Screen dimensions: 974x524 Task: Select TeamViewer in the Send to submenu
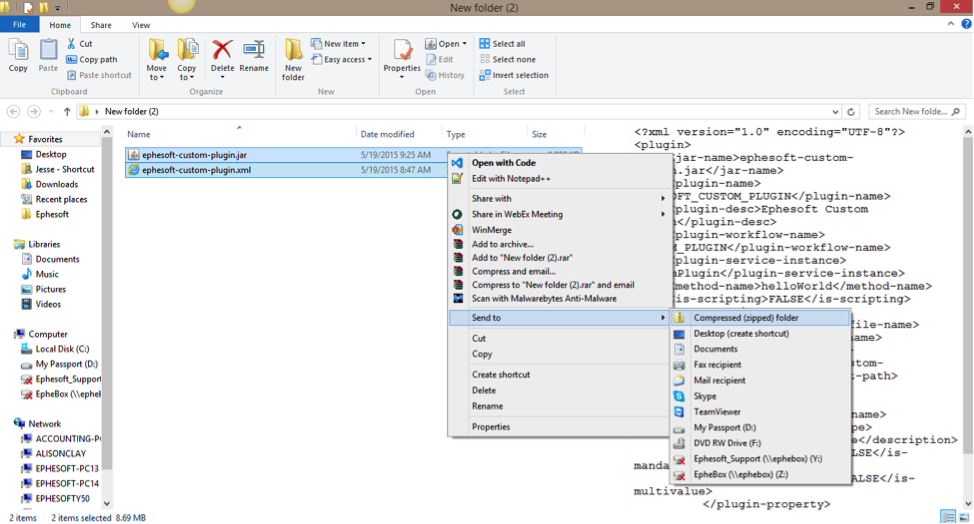click(717, 412)
